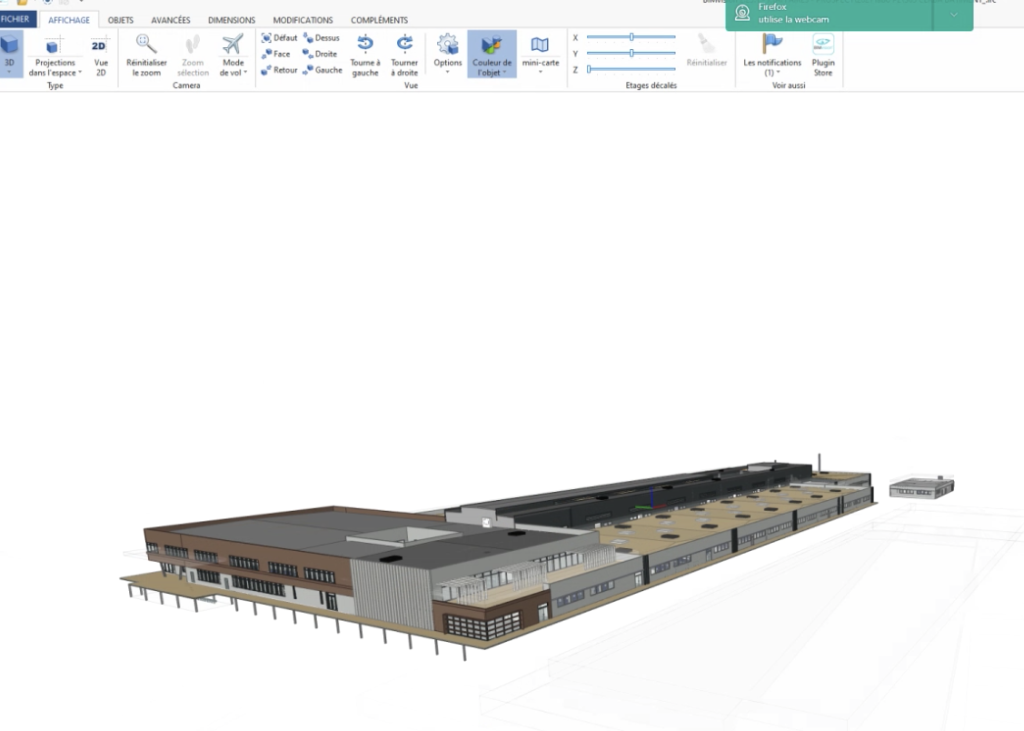Switch to the Gauche side view
Screen dimensions: 1024x731
(322, 70)
